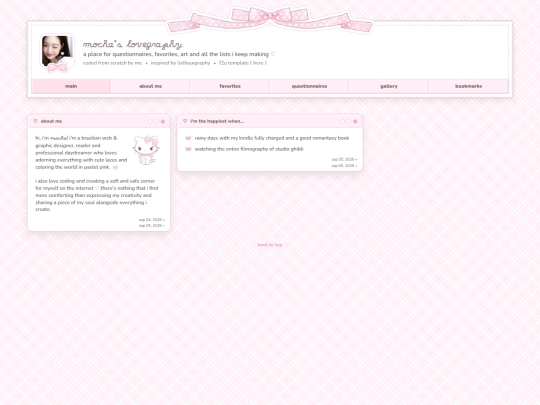The image size is (540, 405).
Task: Click the heart emoji after pastel pink
Action: [115, 167]
